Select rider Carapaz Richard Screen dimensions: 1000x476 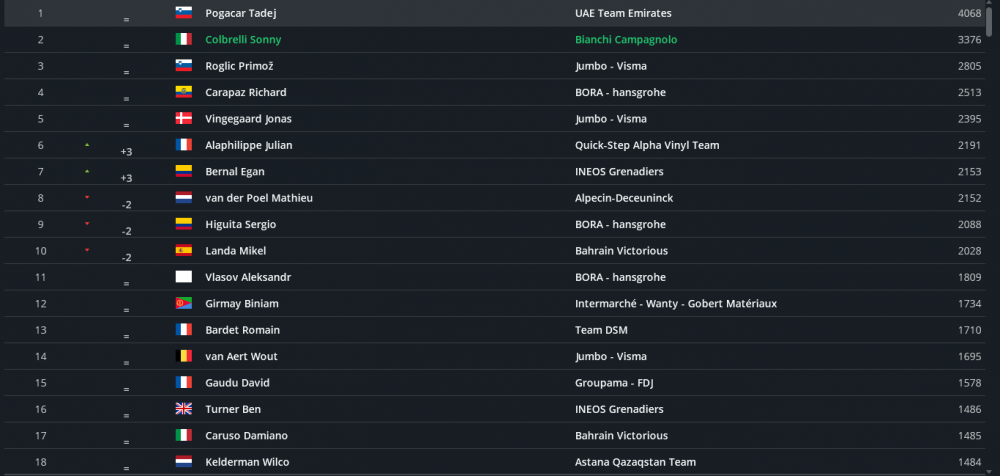click(246, 92)
